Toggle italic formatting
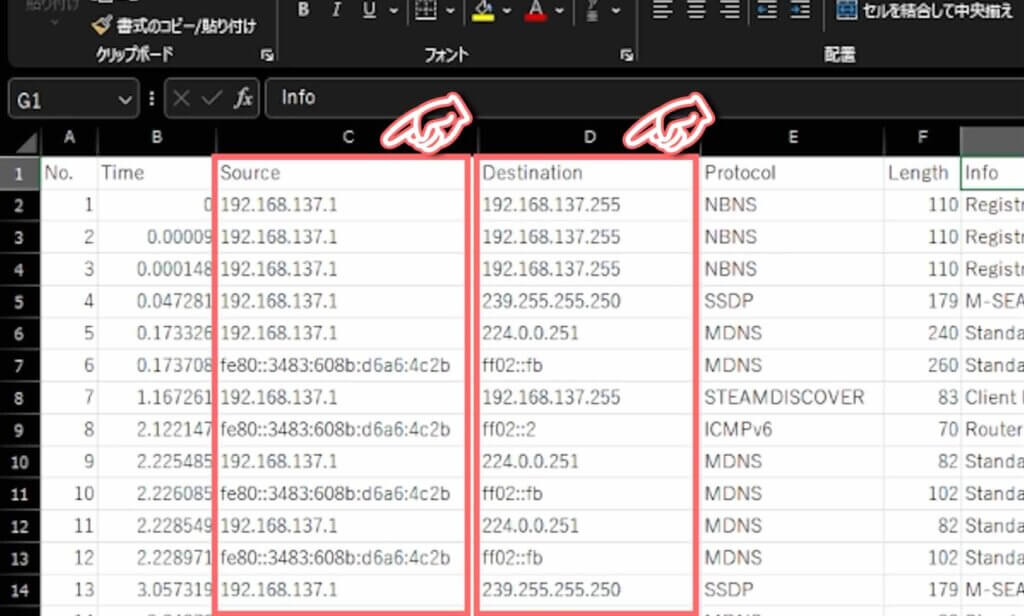 (336, 11)
